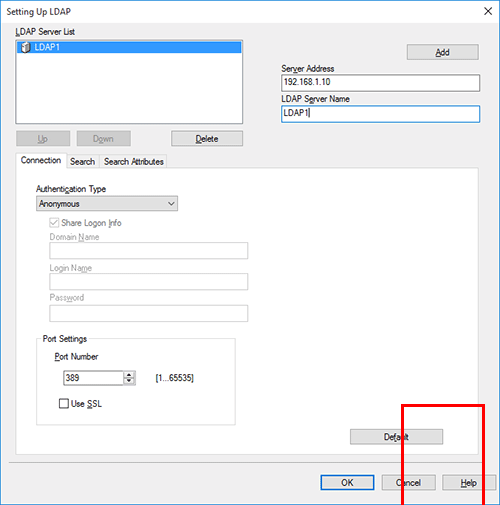Move server up with Up button
The width and height of the screenshot is (500, 505).
43,138
